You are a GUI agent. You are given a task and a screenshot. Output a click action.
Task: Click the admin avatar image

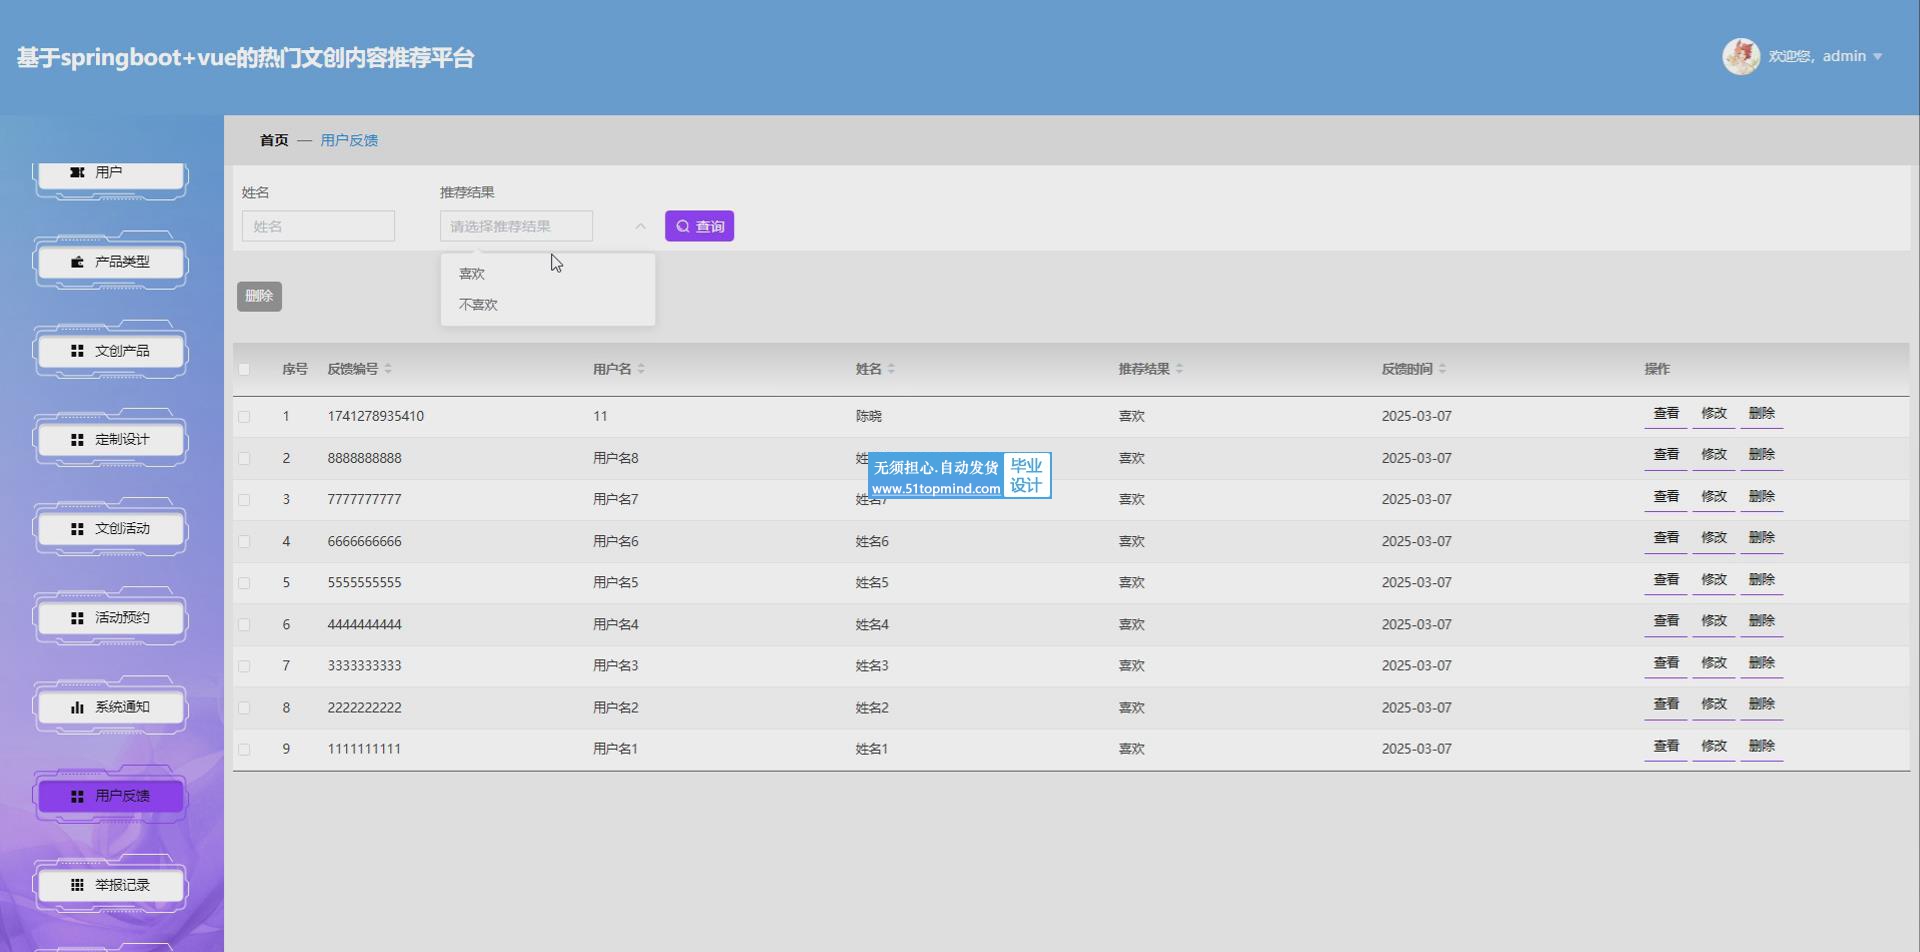(x=1740, y=57)
